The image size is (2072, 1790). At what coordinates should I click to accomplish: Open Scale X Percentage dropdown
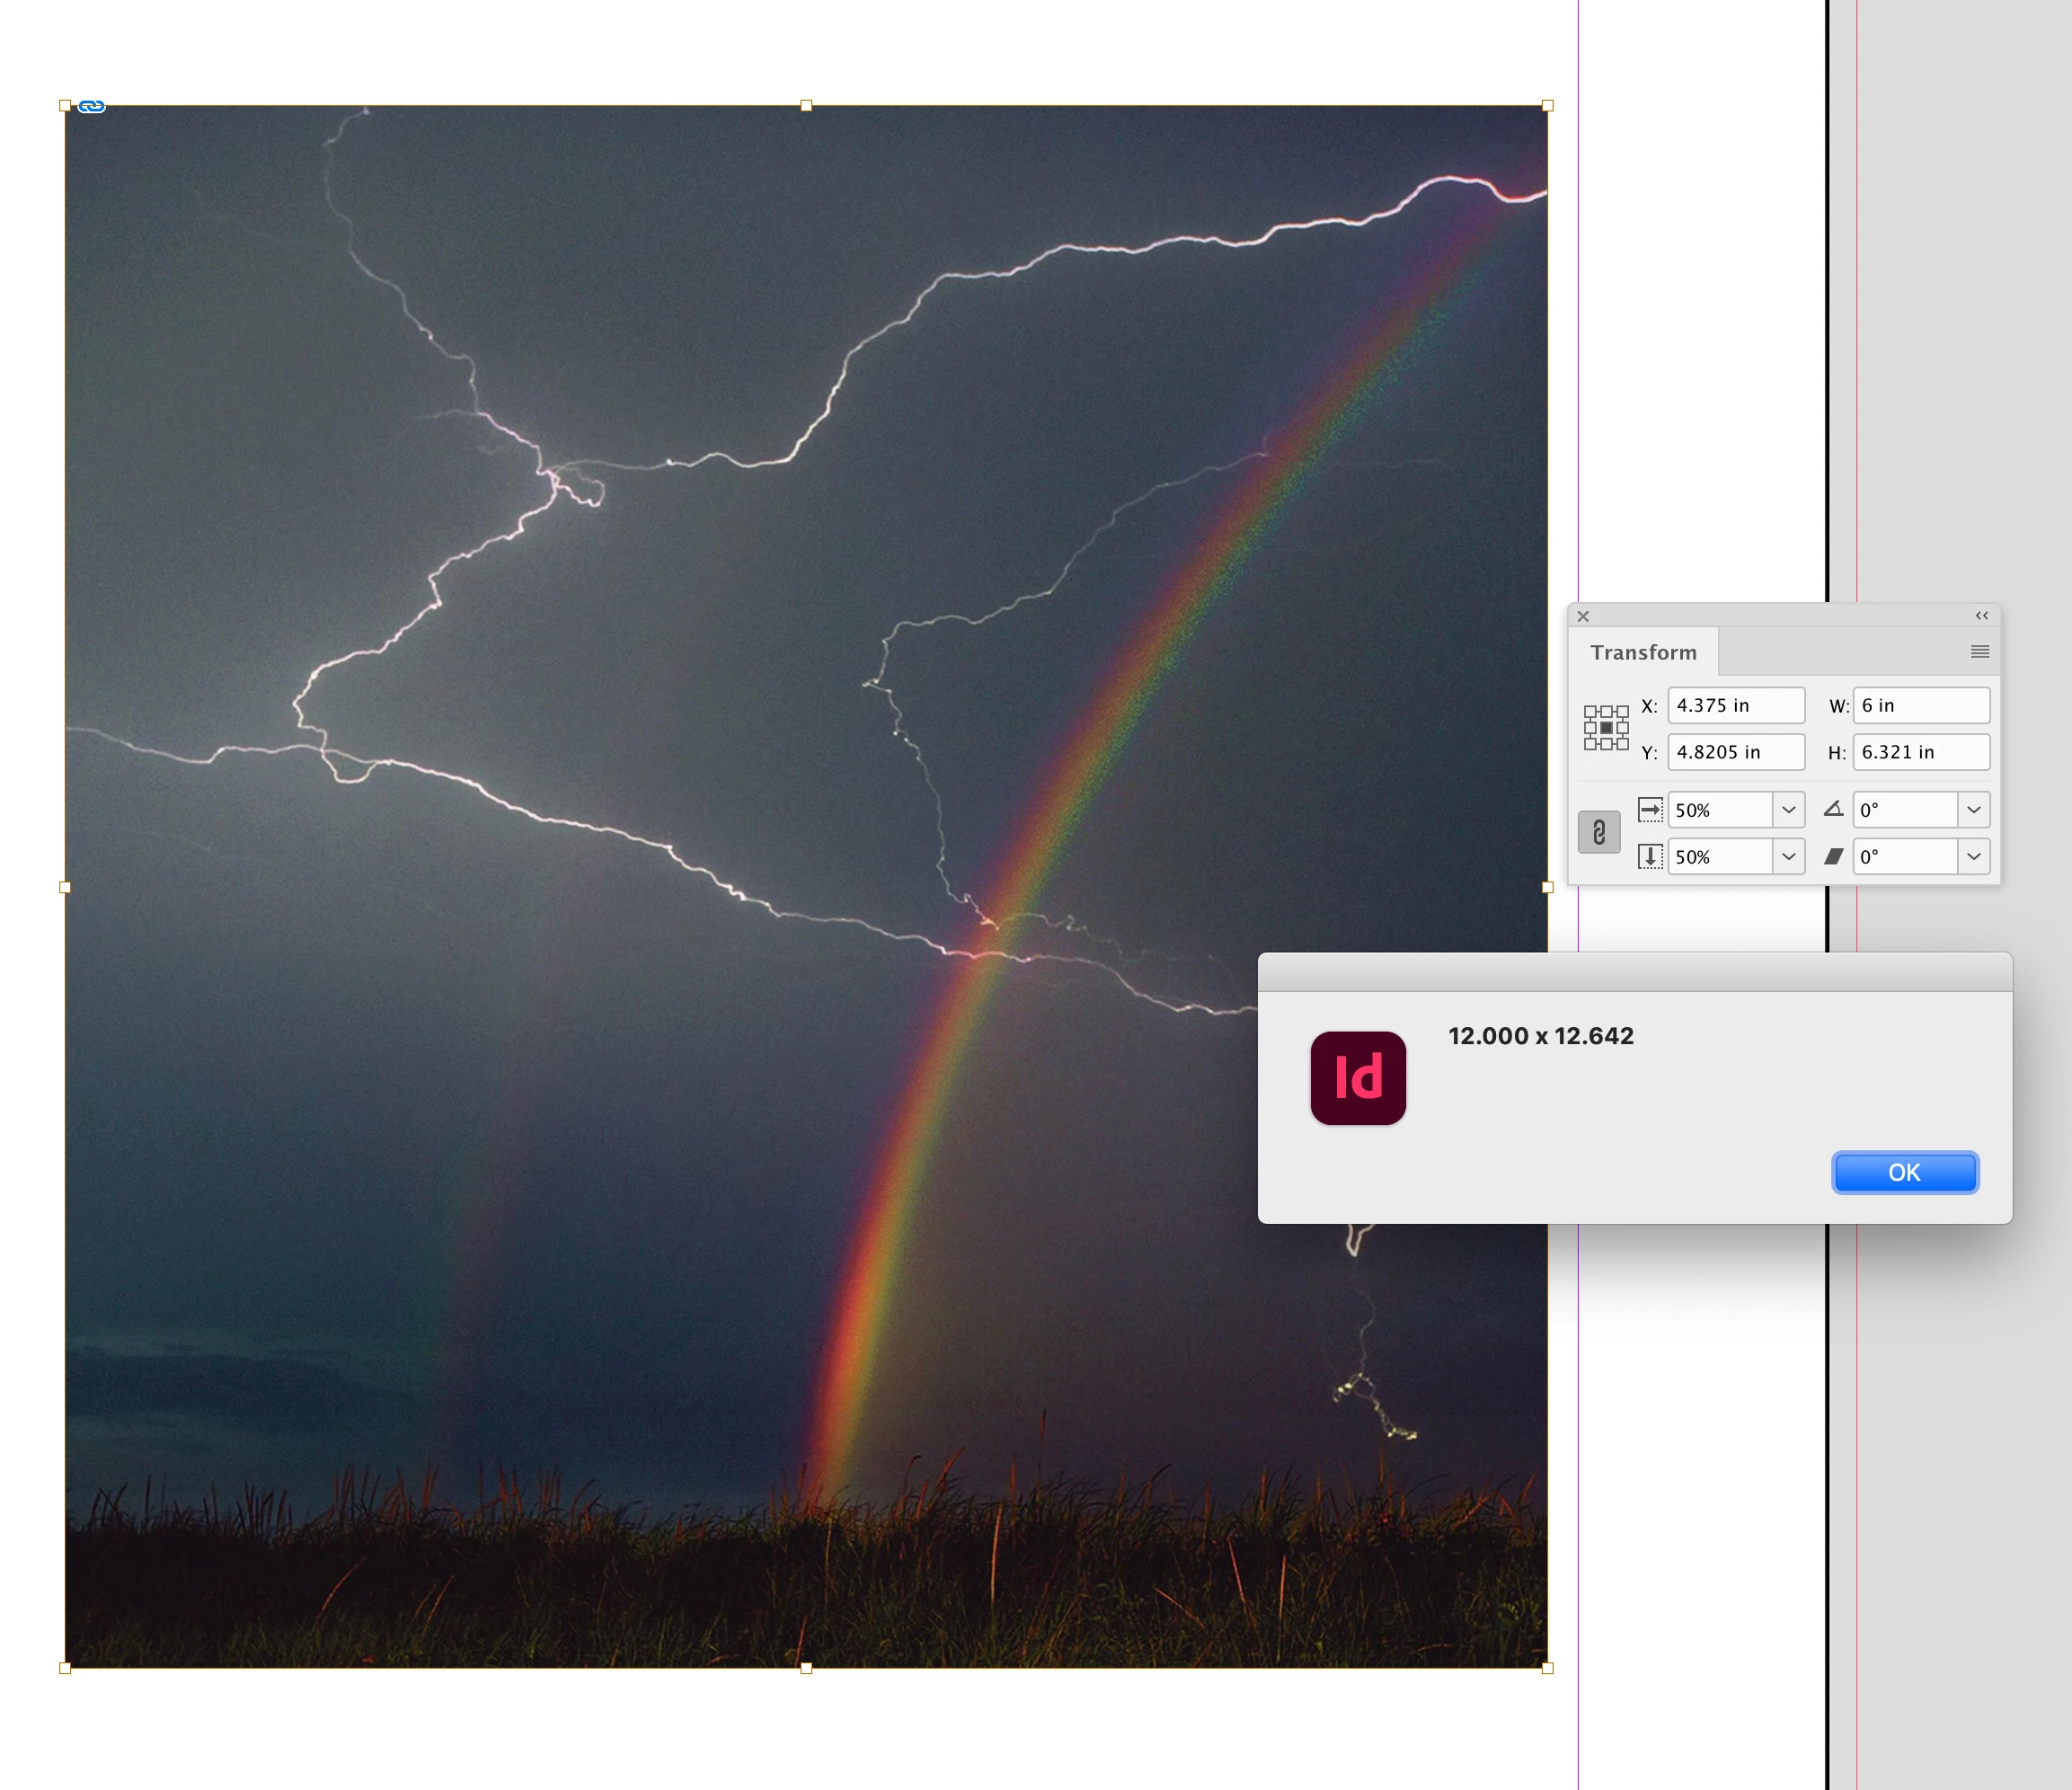[1788, 810]
